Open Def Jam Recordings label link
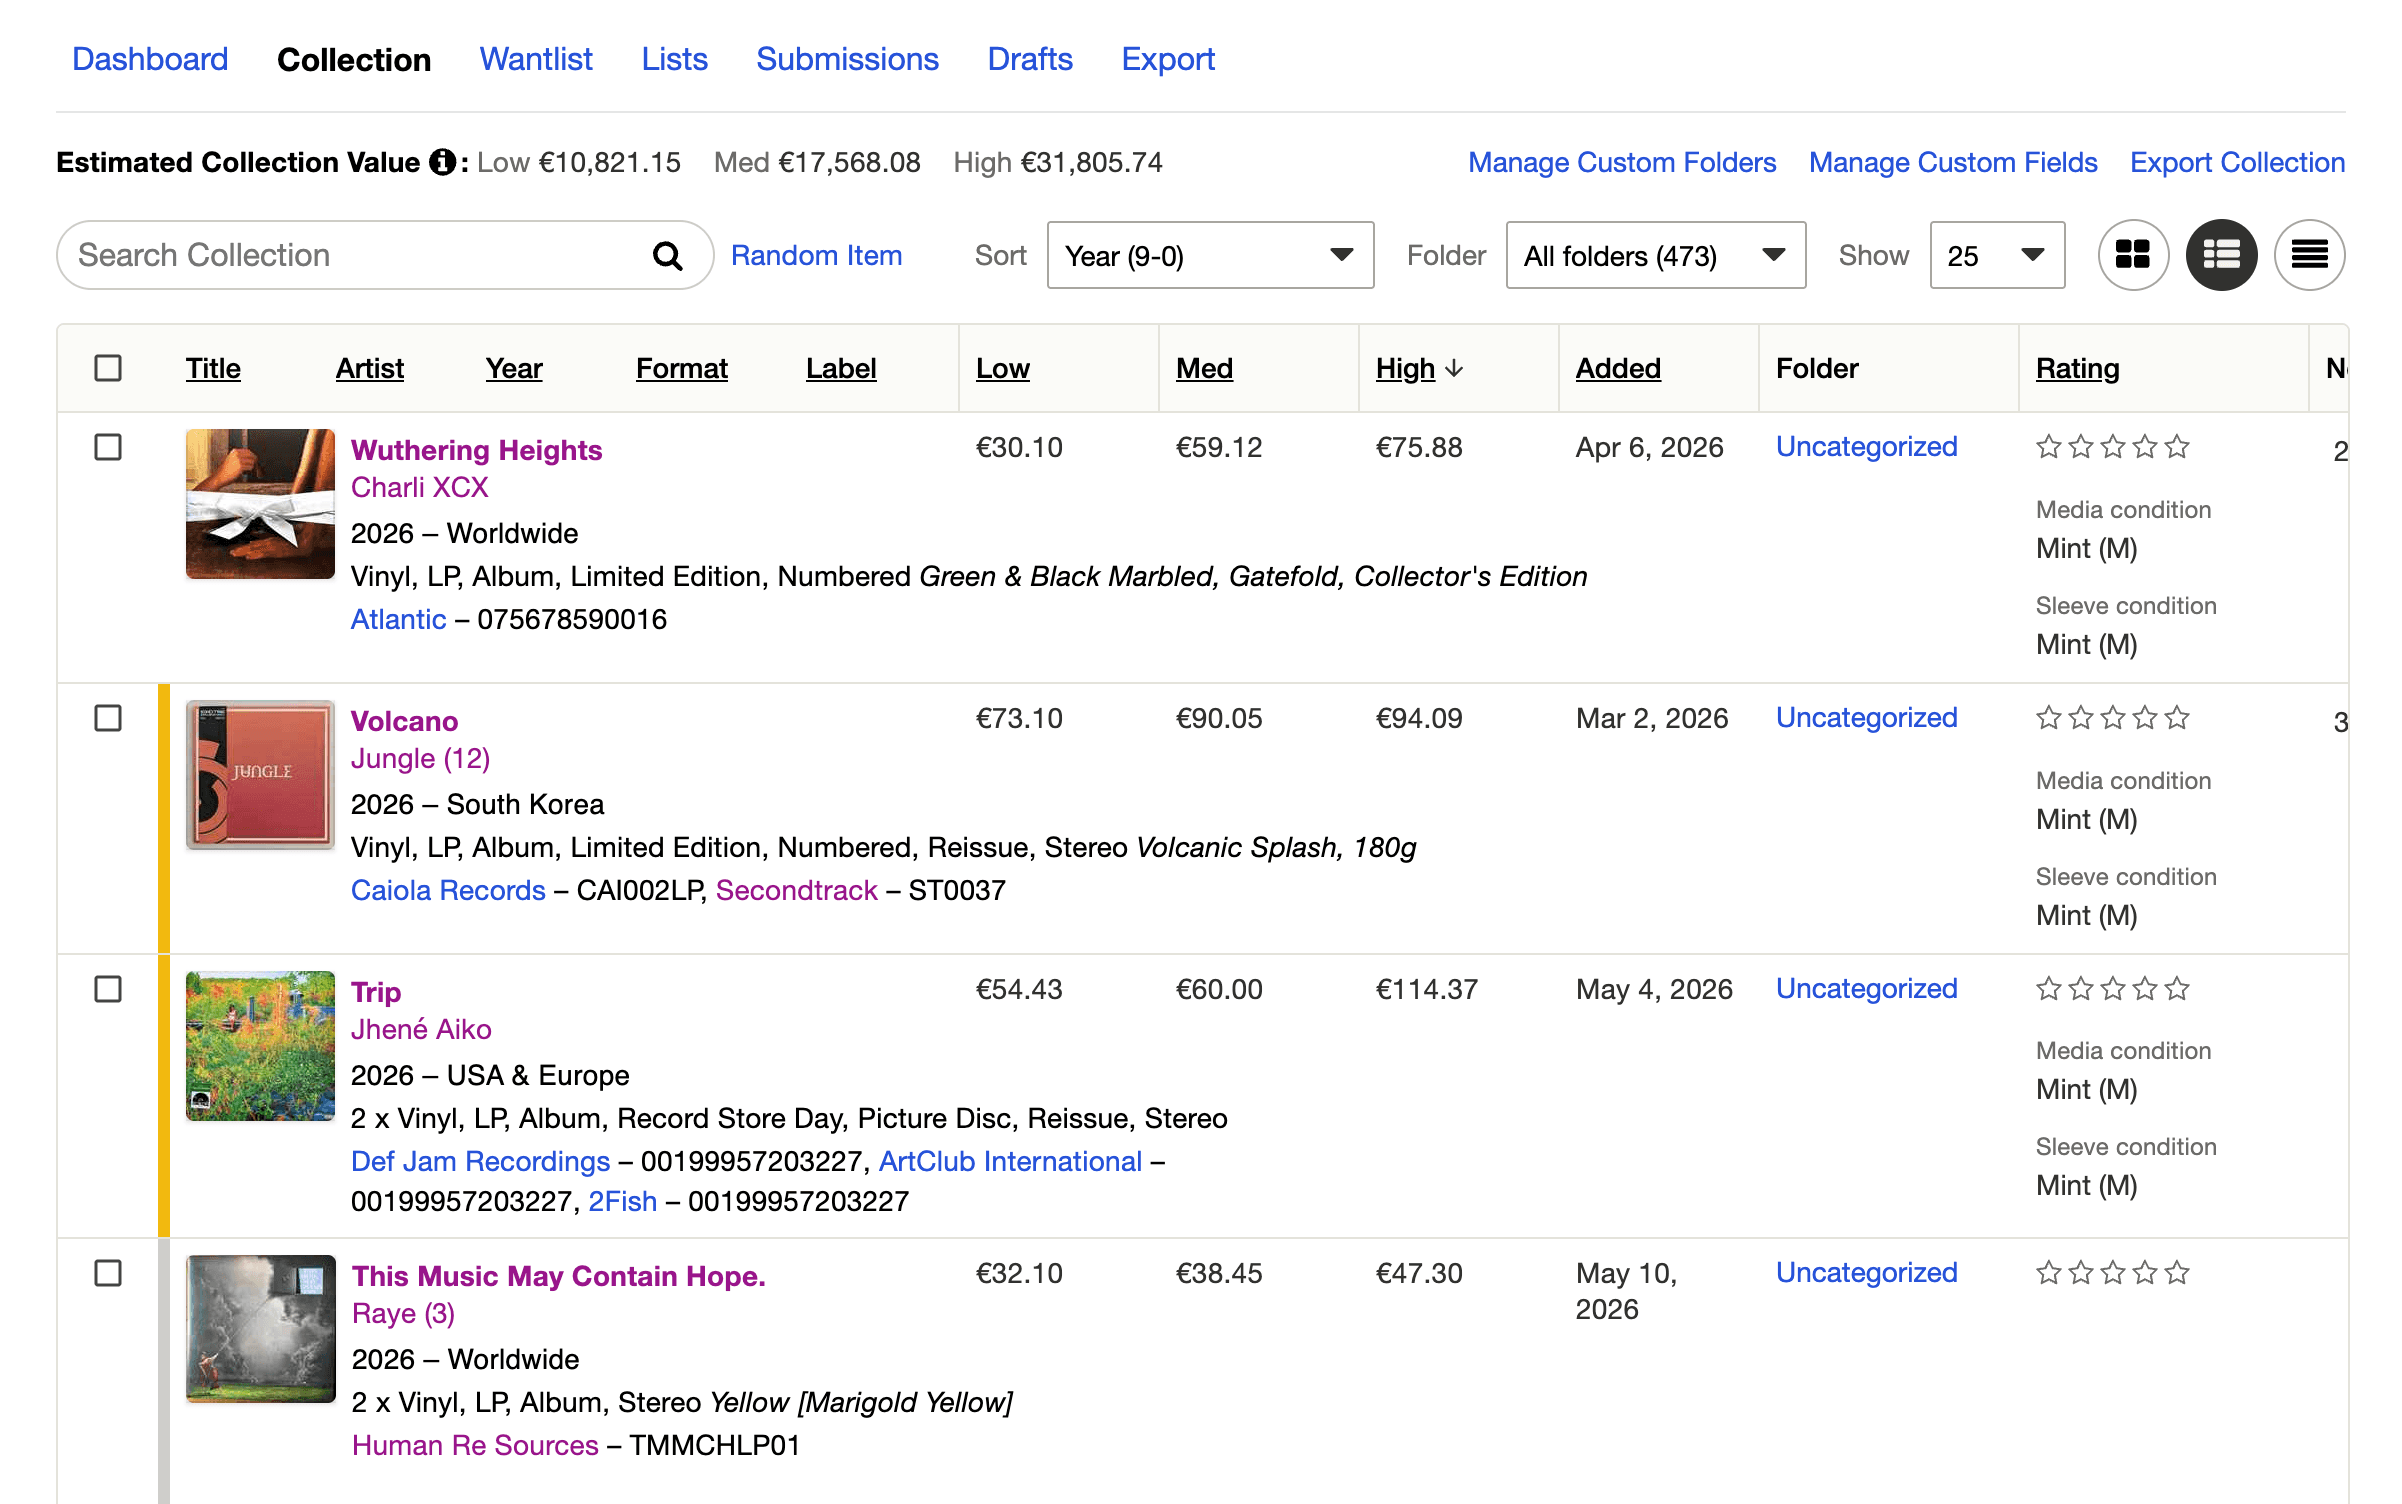 480,1162
